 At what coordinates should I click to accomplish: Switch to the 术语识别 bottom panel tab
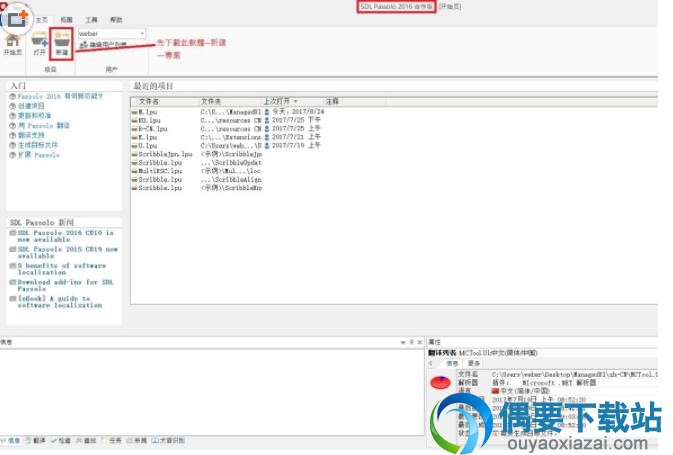(168, 440)
